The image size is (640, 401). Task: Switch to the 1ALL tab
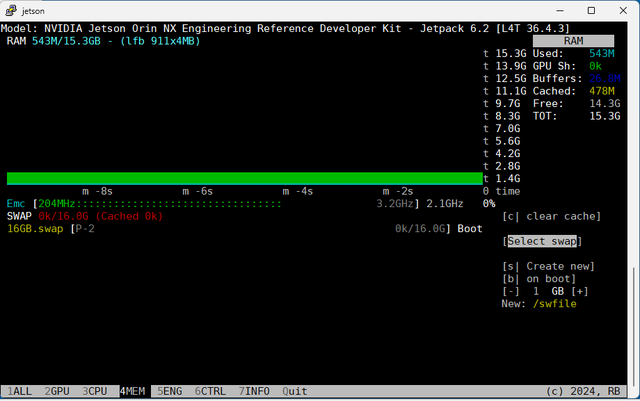(19, 391)
